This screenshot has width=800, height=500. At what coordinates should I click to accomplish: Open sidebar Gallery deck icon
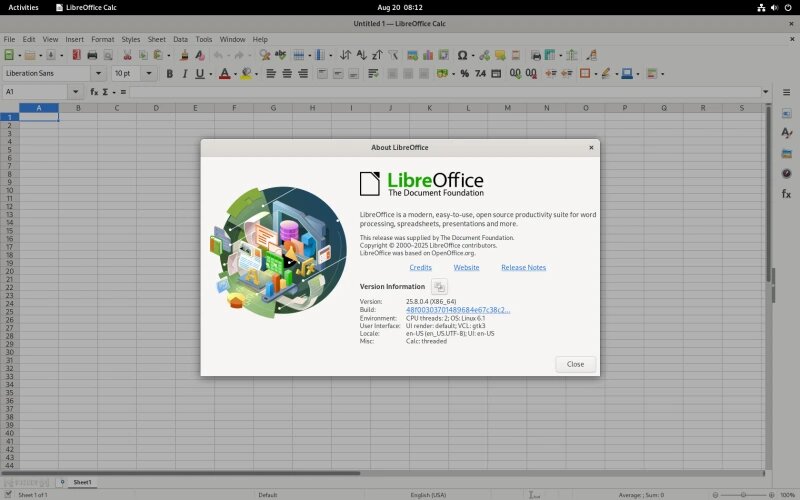click(786, 153)
